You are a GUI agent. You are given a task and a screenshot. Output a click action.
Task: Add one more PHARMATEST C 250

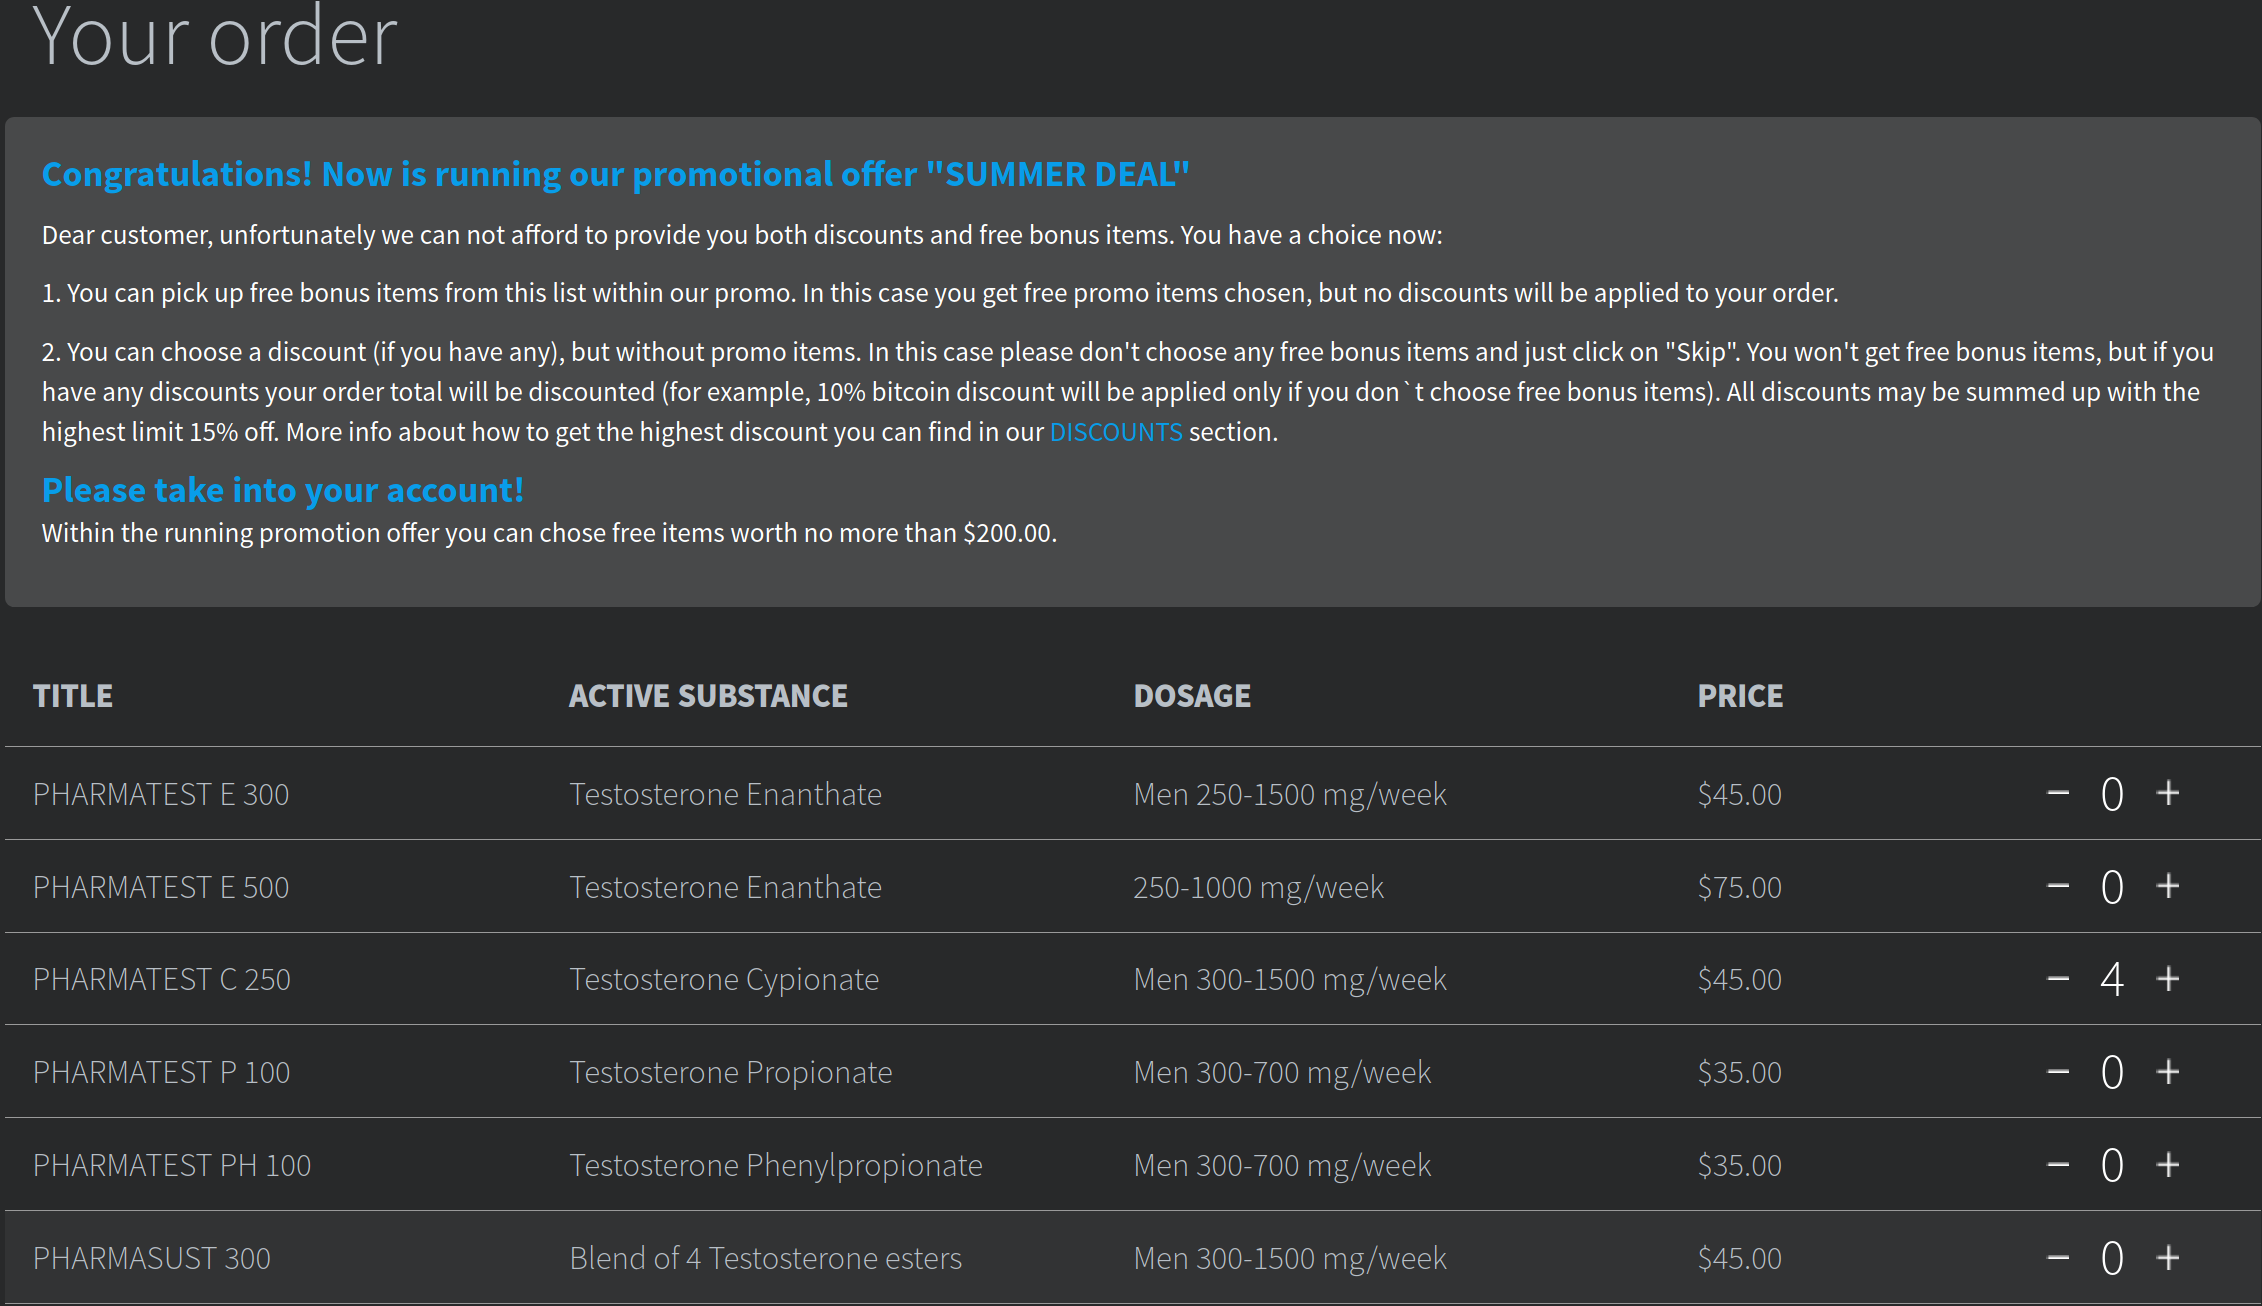point(2168,979)
